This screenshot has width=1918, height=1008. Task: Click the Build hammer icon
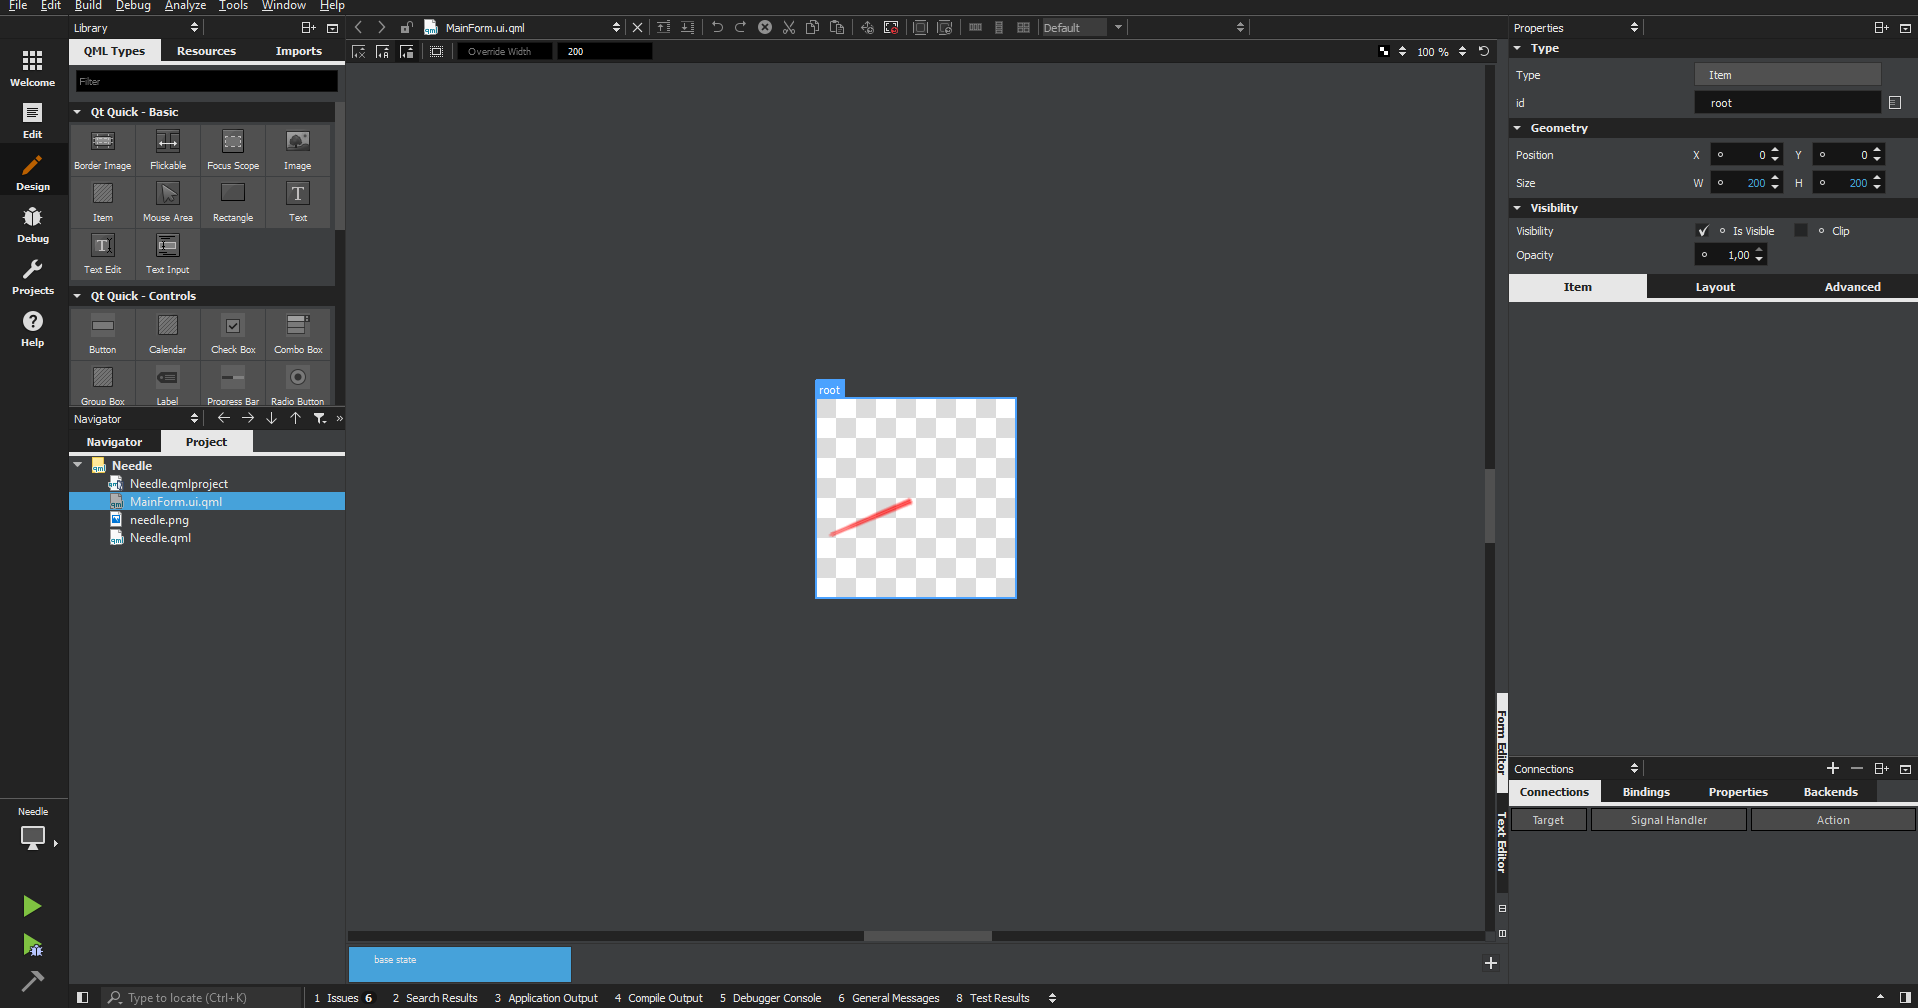click(32, 981)
